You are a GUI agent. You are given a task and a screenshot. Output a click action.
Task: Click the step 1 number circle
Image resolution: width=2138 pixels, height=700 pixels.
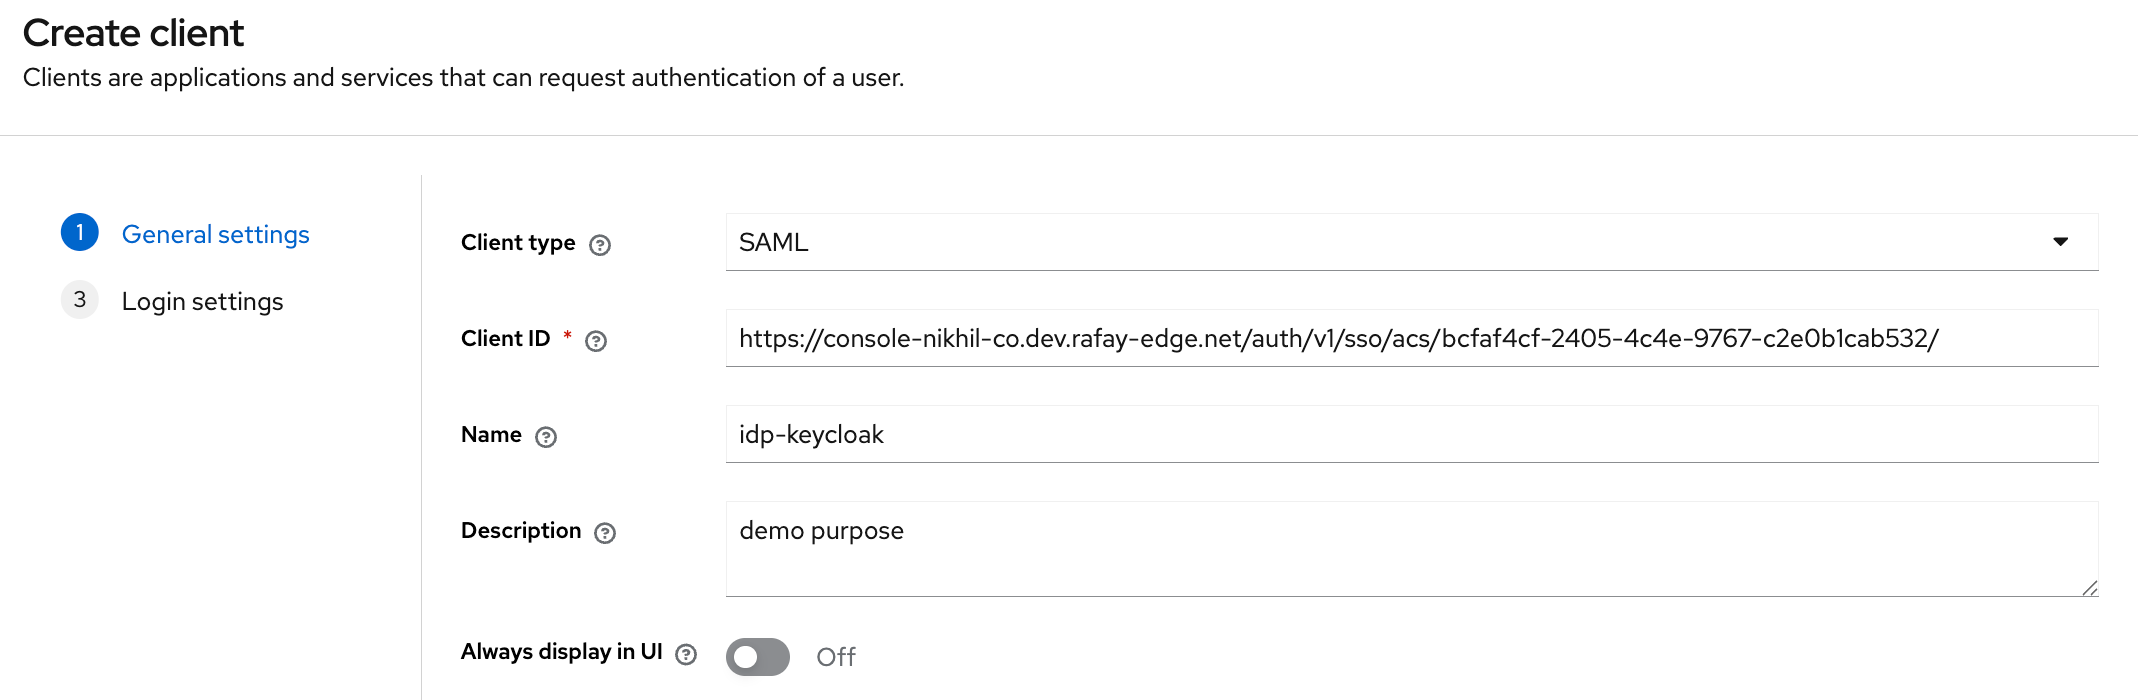(80, 233)
